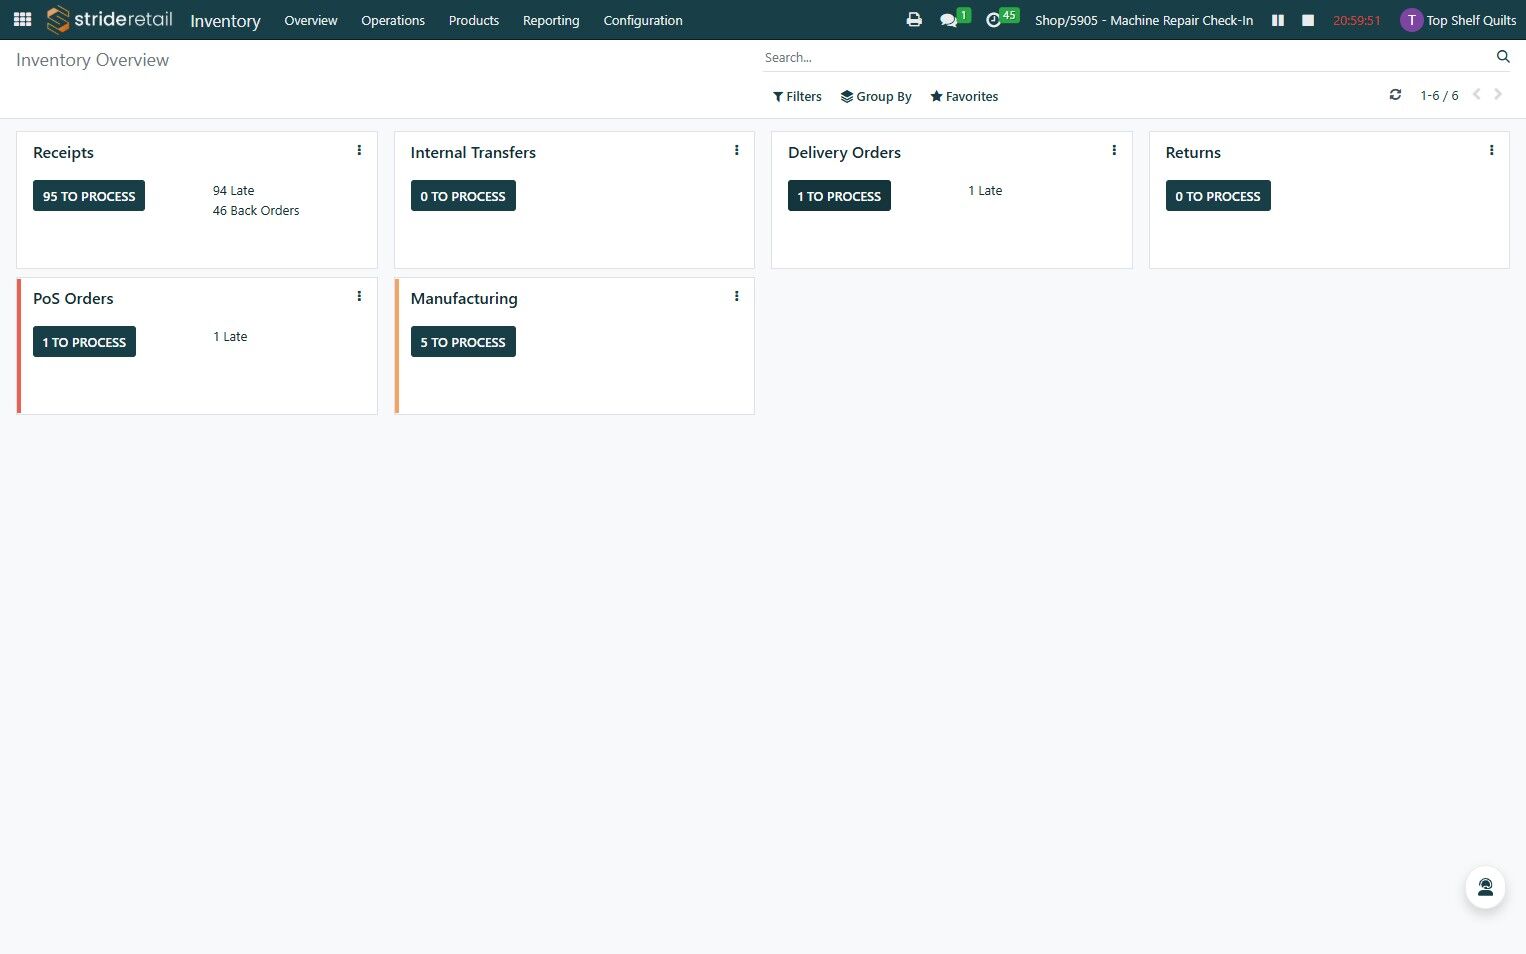Viewport: 1526px width, 954px height.
Task: Open the Delivery Orders card options menu
Action: [x=1114, y=151]
